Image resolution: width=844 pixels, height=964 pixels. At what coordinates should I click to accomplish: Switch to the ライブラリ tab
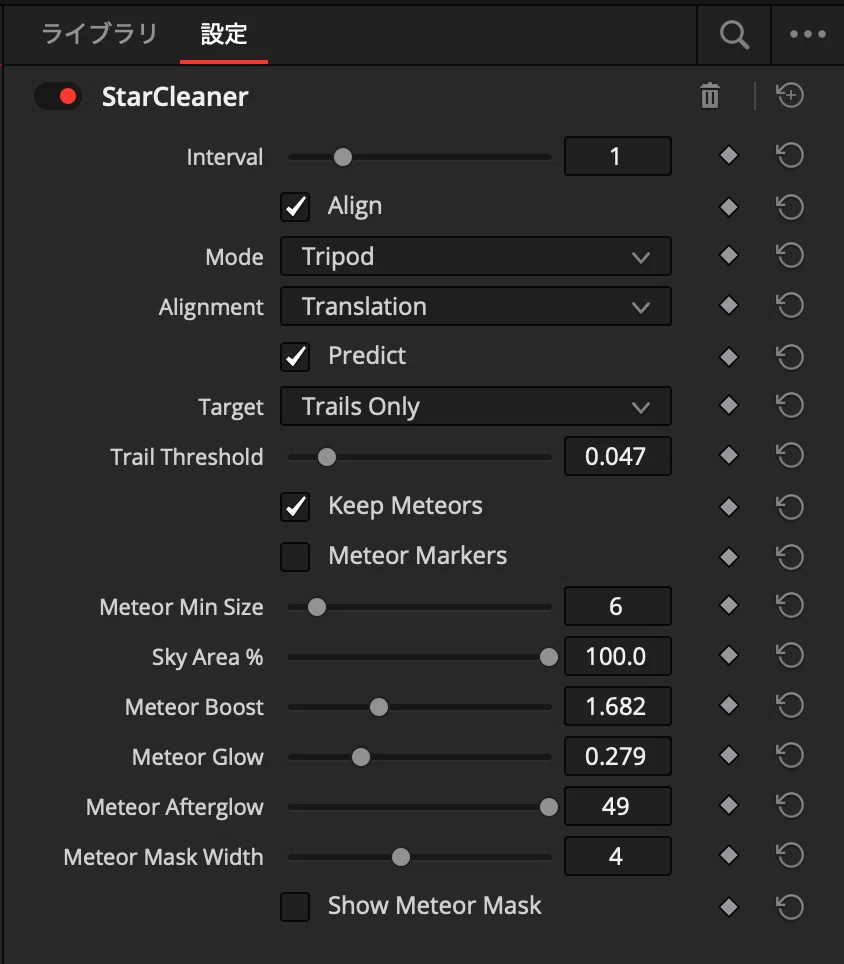(100, 34)
